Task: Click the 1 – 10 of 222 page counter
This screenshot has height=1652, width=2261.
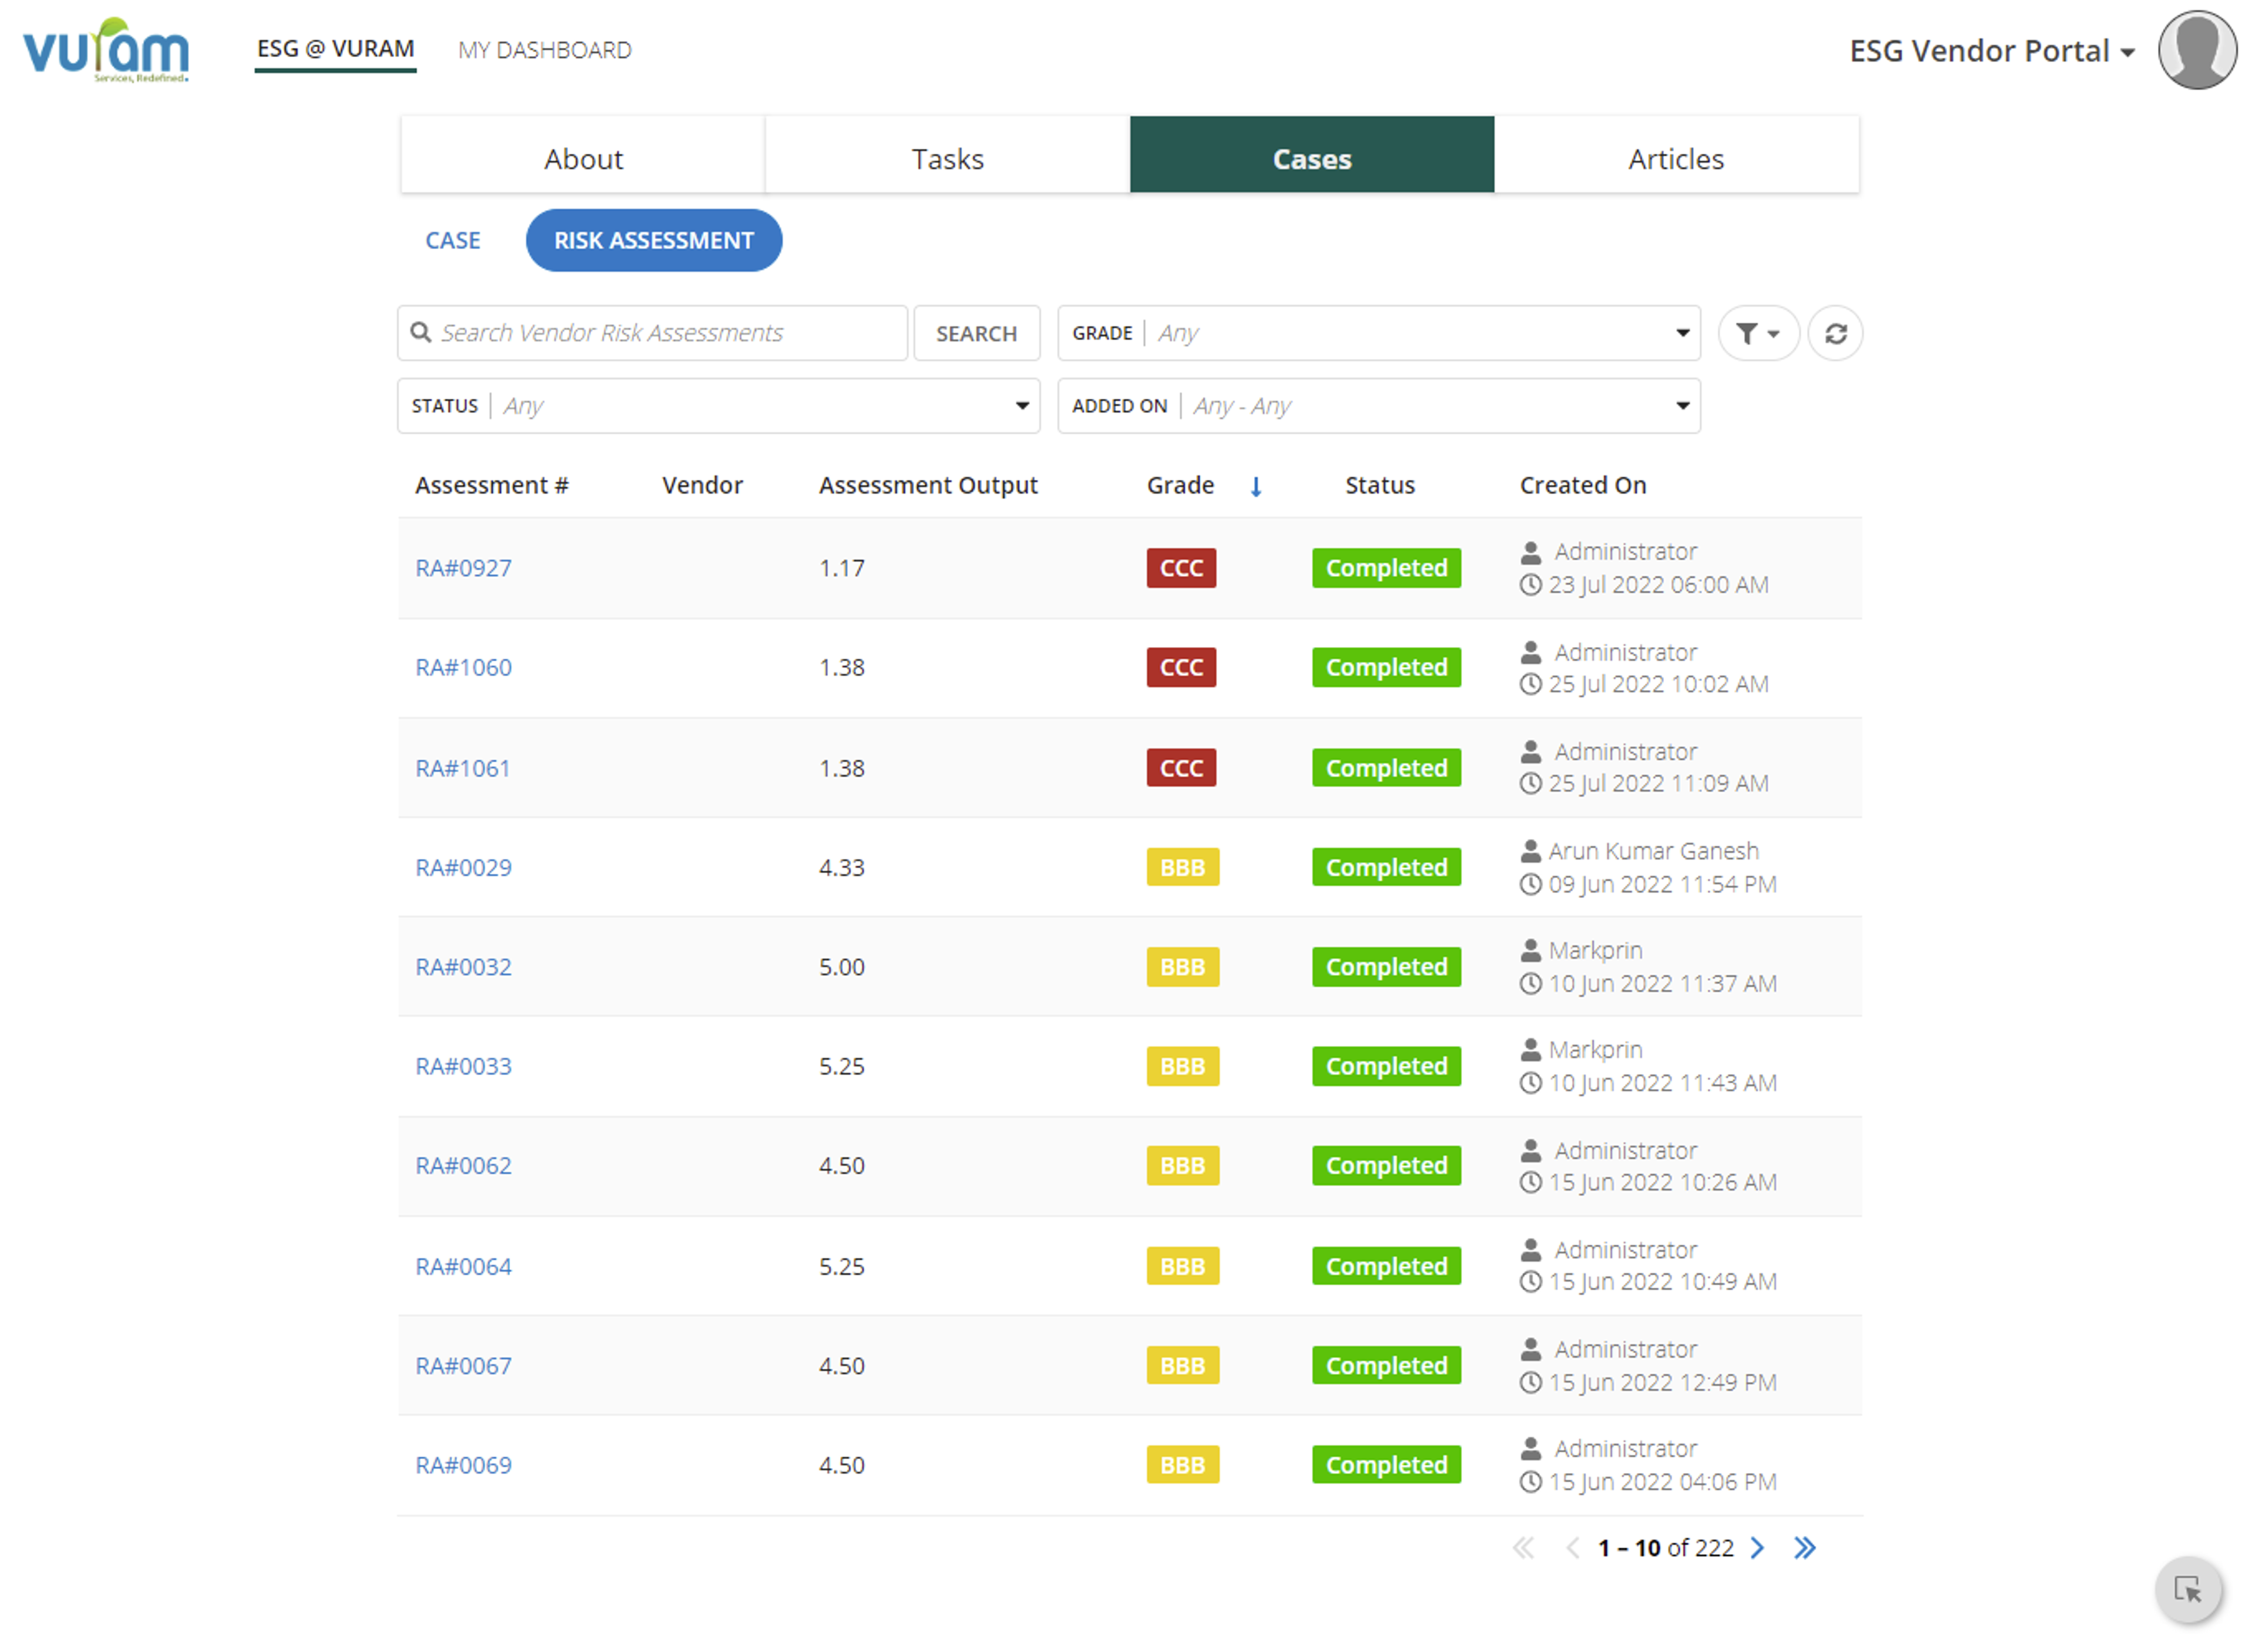Action: tap(1665, 1548)
